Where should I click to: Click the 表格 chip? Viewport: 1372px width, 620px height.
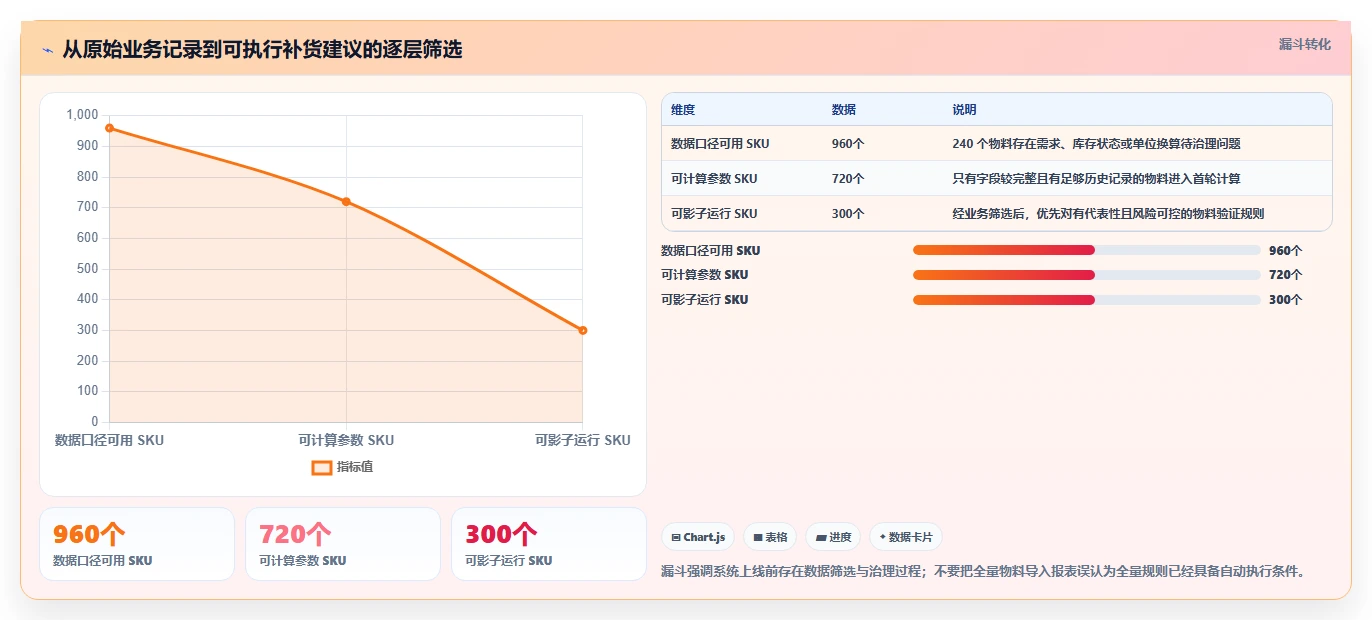tap(769, 537)
